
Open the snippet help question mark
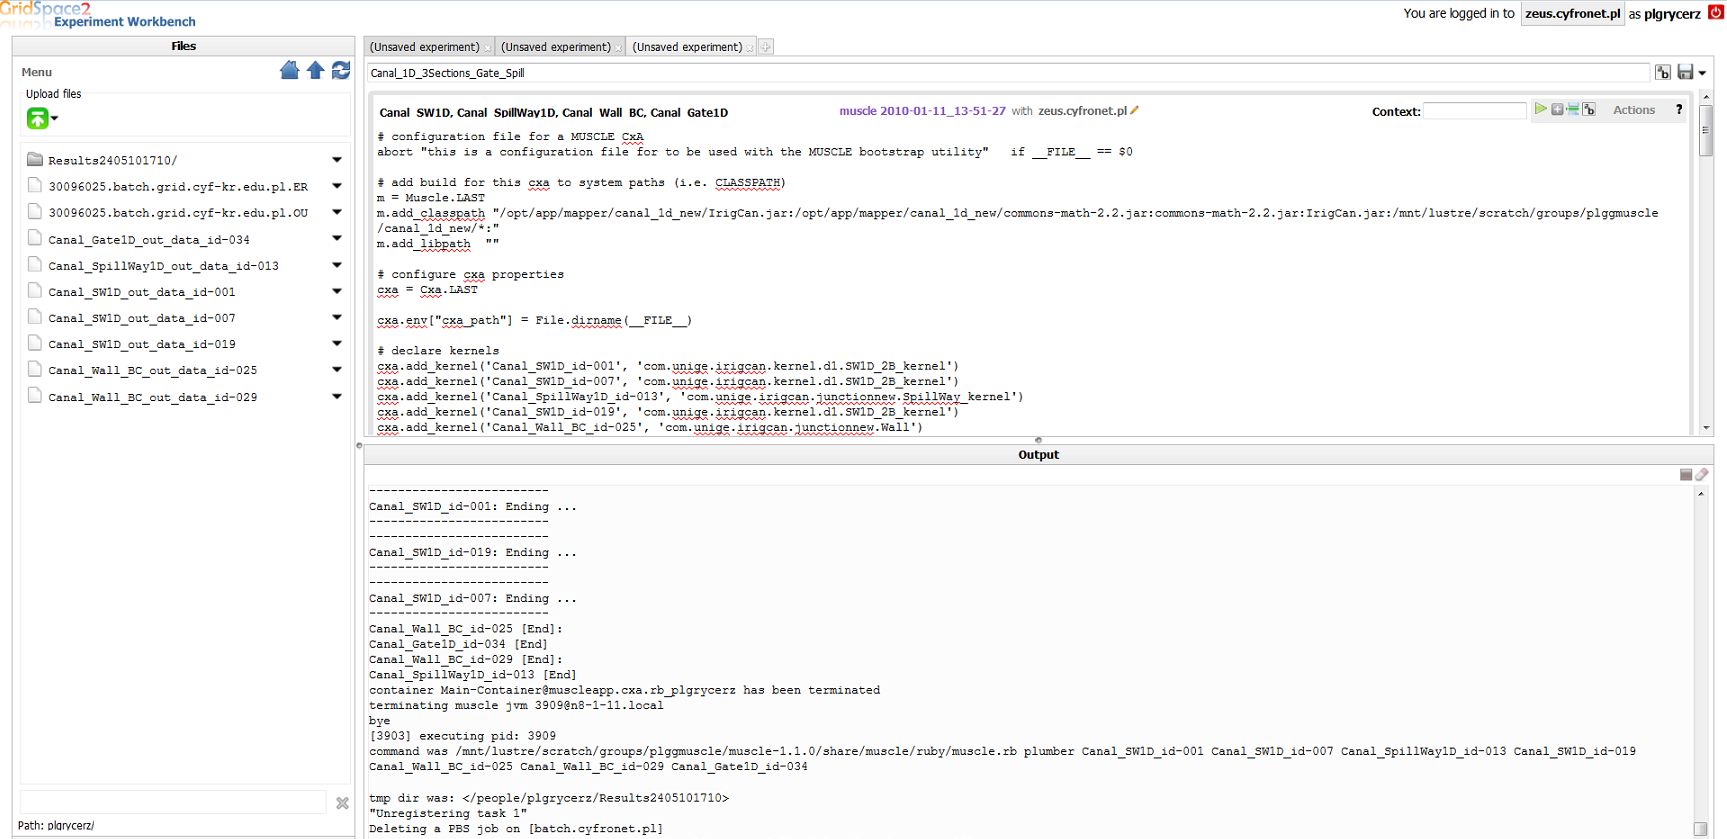(1679, 110)
